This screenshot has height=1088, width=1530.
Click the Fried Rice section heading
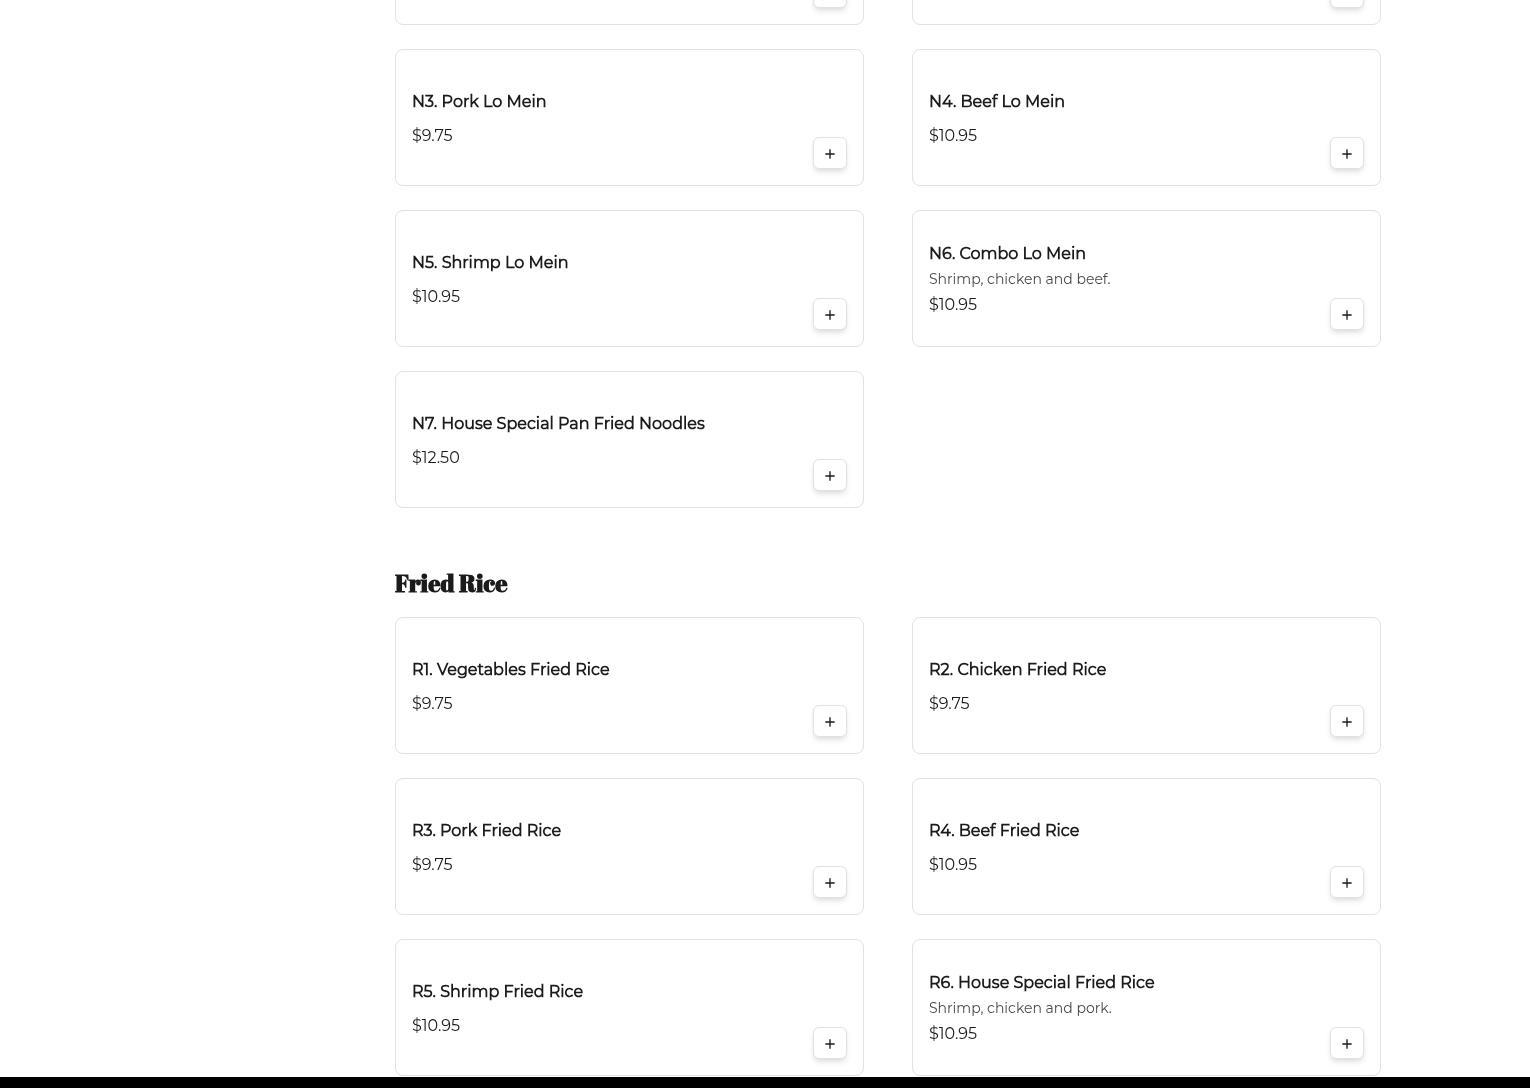tap(451, 583)
